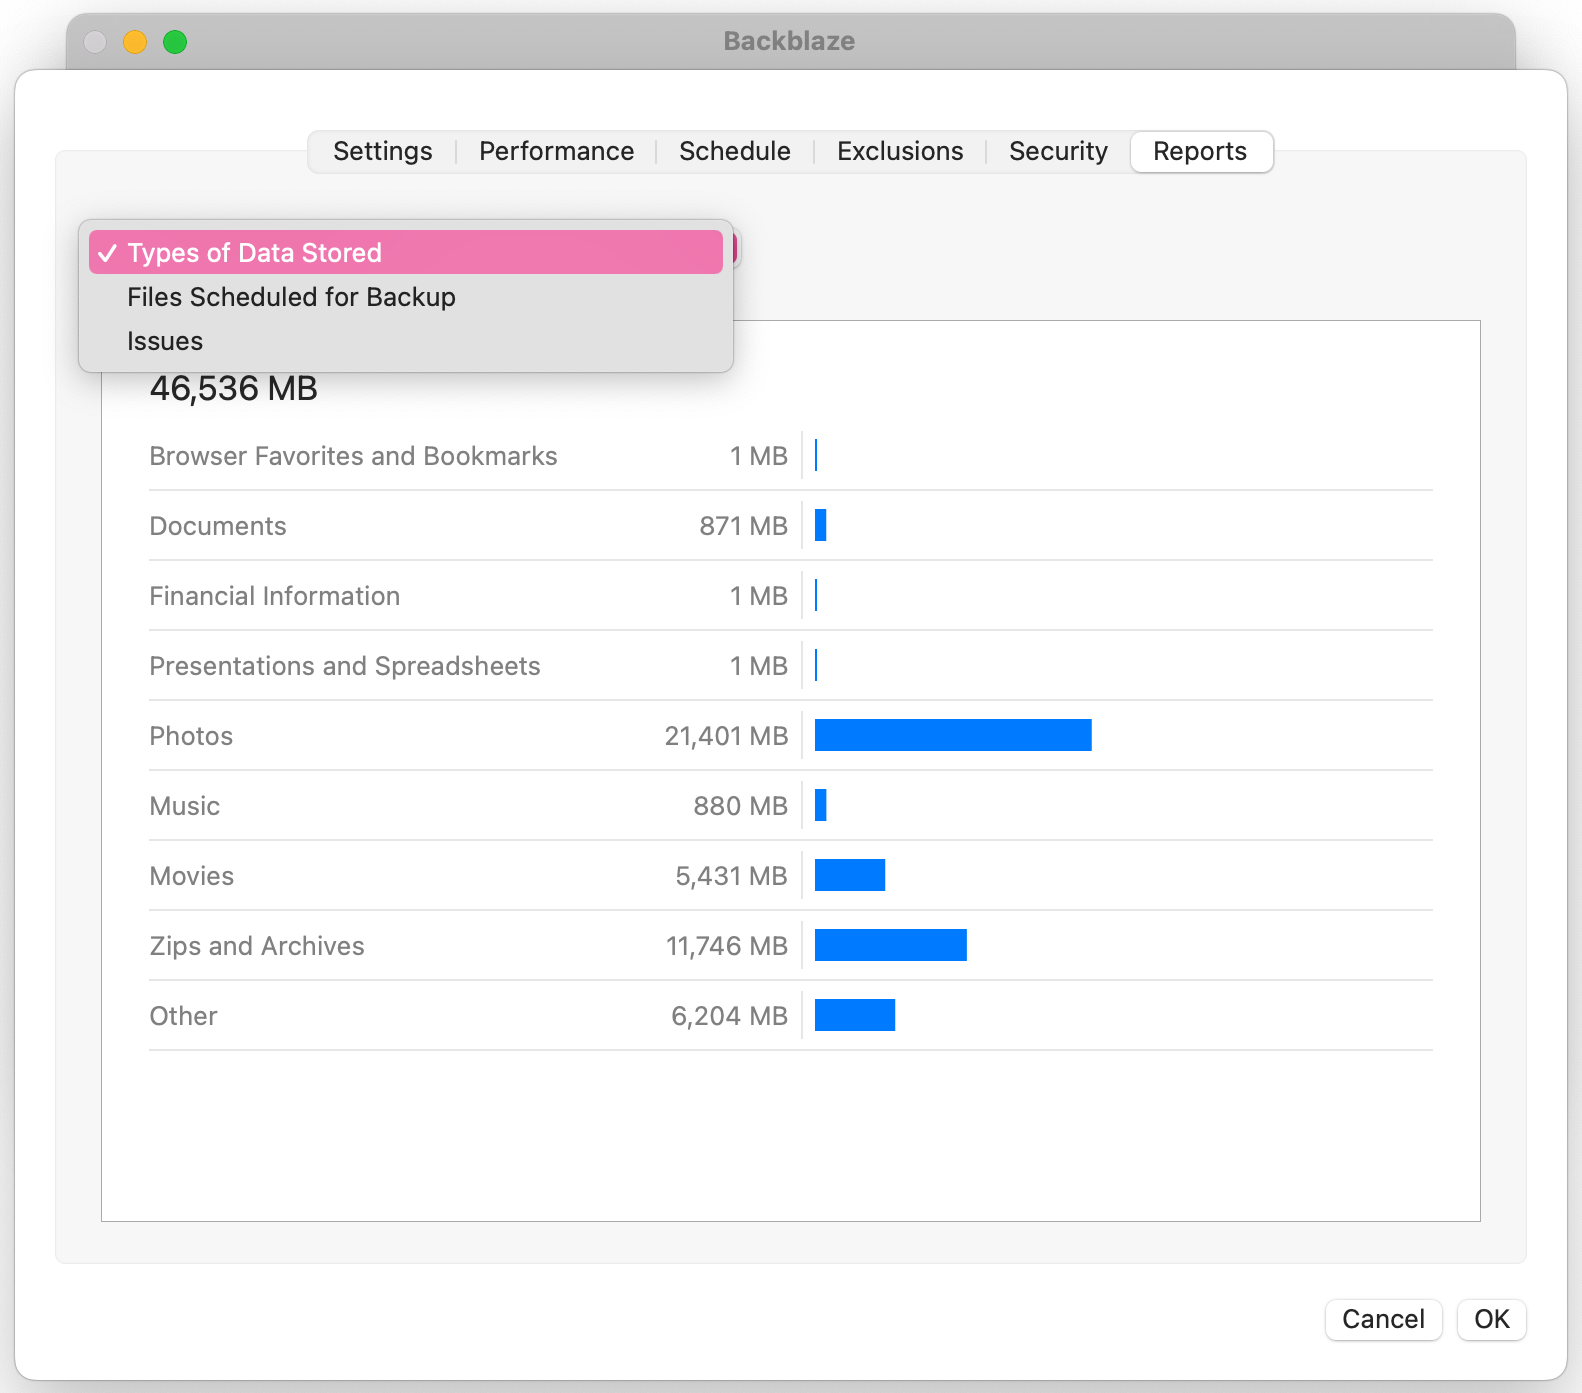The width and height of the screenshot is (1582, 1393).
Task: Pick the Issues report option
Action: [x=406, y=341]
